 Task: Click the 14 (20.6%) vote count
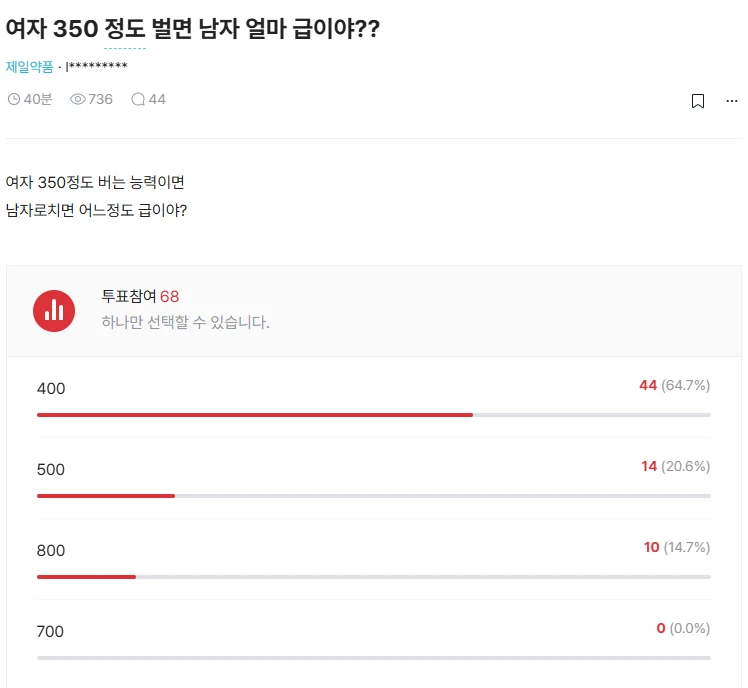tap(675, 466)
